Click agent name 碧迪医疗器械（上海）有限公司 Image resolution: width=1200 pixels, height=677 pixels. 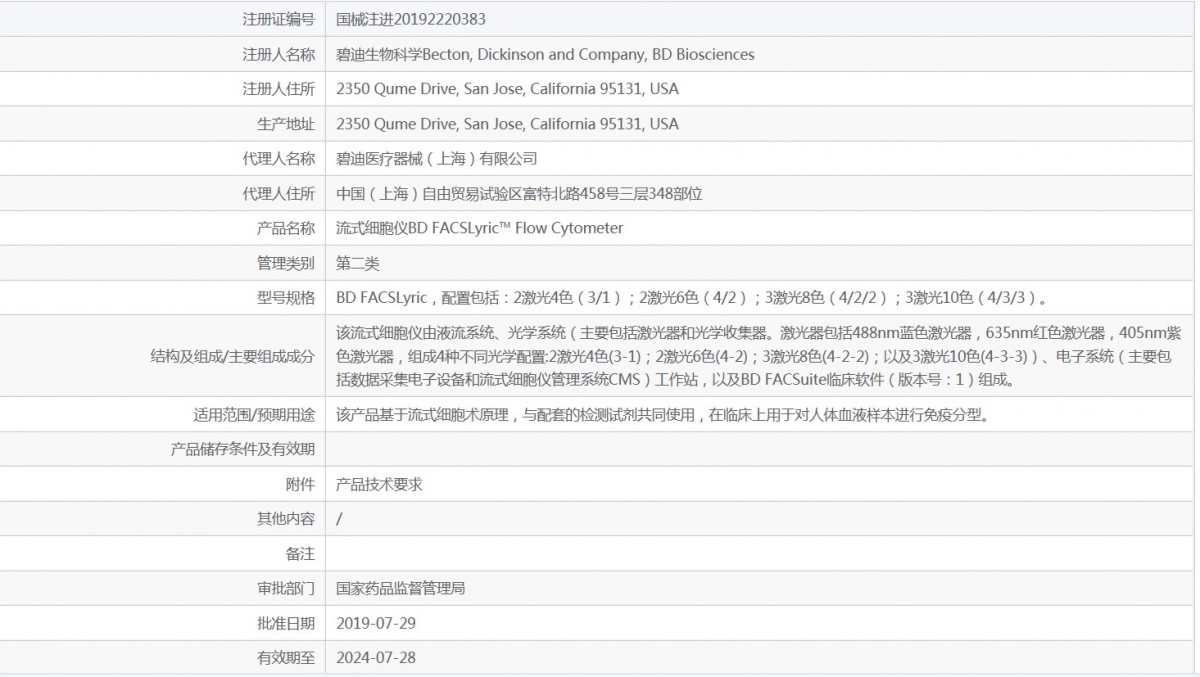pos(438,158)
